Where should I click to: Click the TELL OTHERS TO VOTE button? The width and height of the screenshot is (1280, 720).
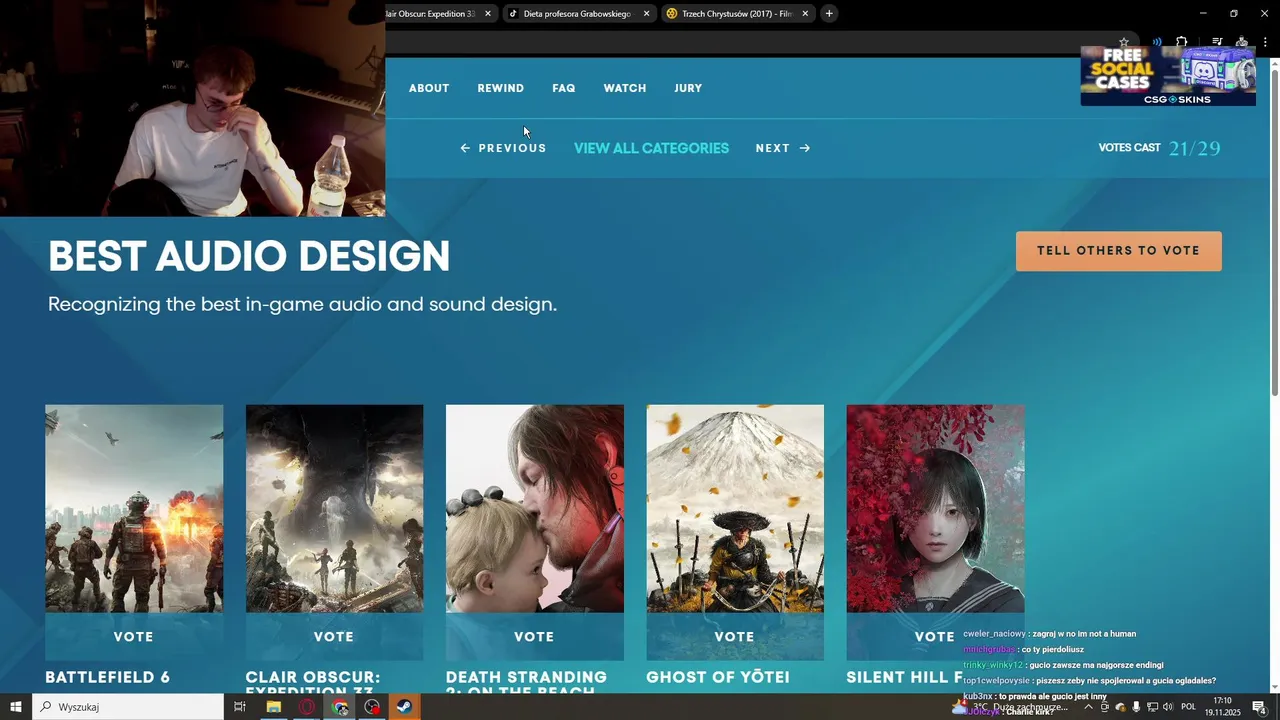tap(1118, 251)
